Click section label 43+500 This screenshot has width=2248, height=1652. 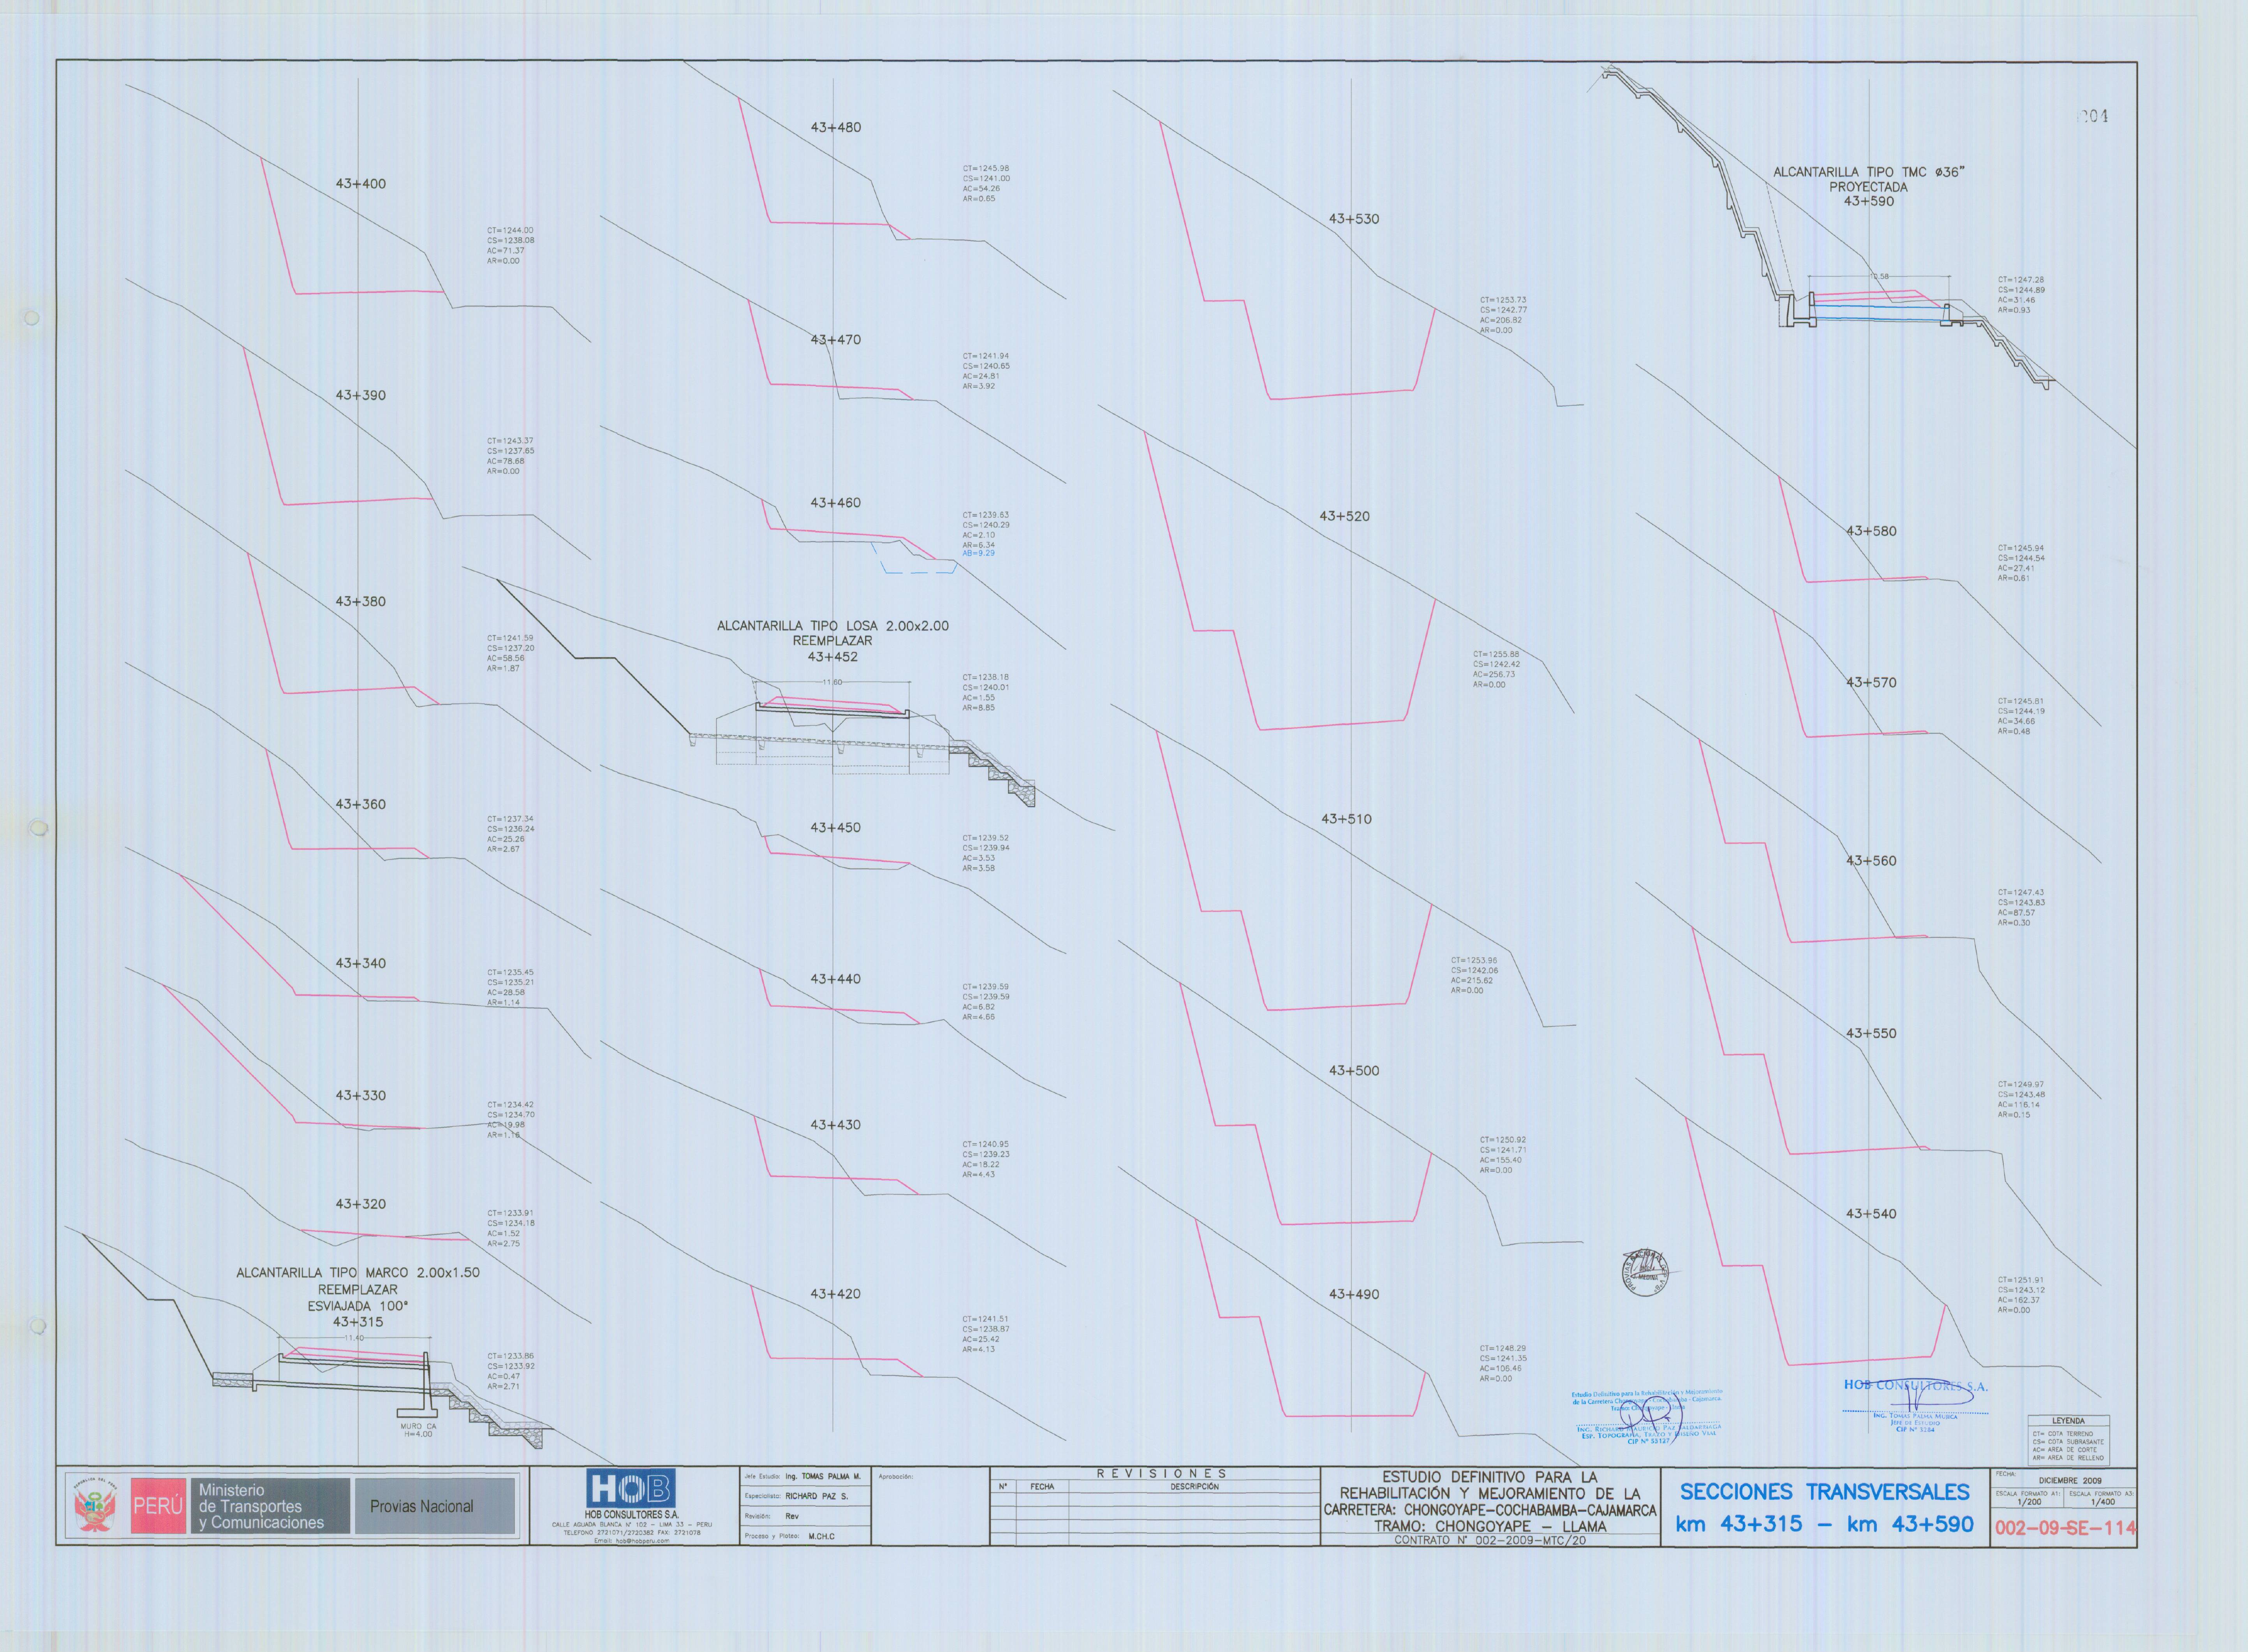click(x=1354, y=1071)
